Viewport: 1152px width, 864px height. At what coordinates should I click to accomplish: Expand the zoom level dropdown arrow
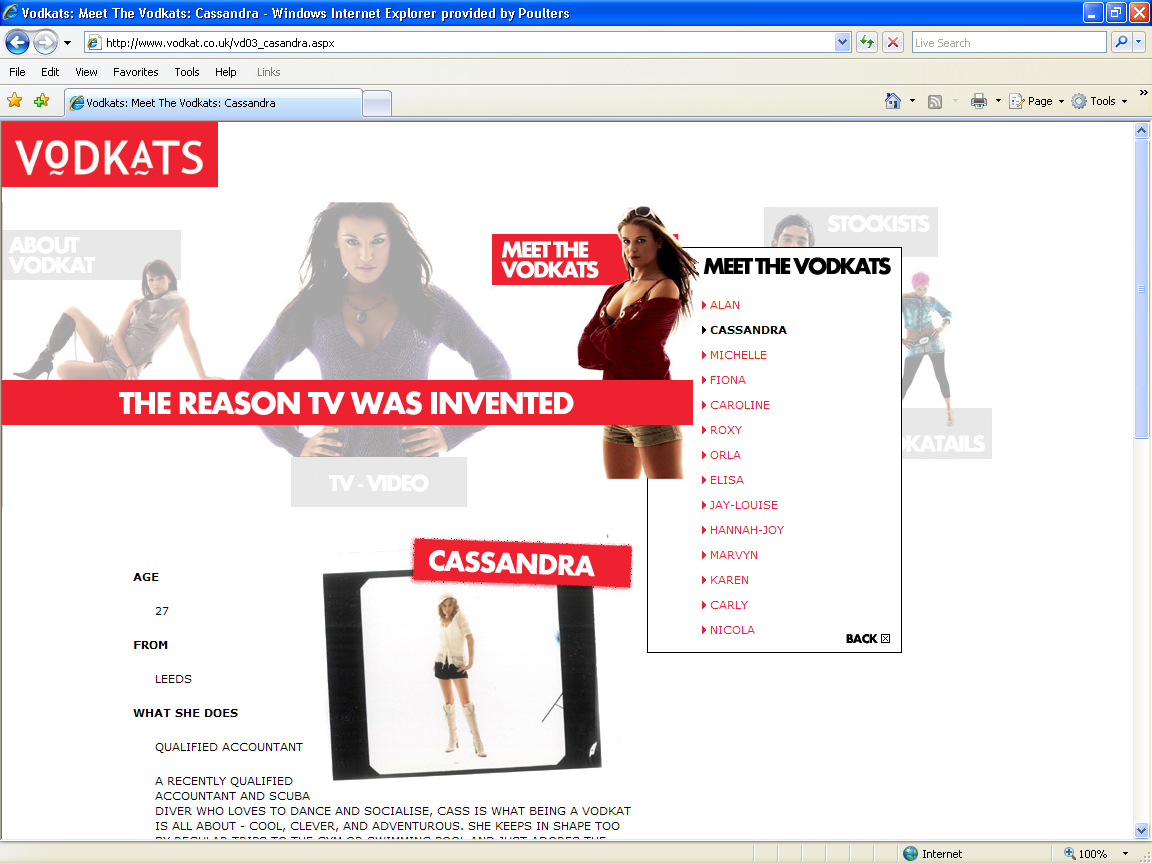coord(1125,854)
